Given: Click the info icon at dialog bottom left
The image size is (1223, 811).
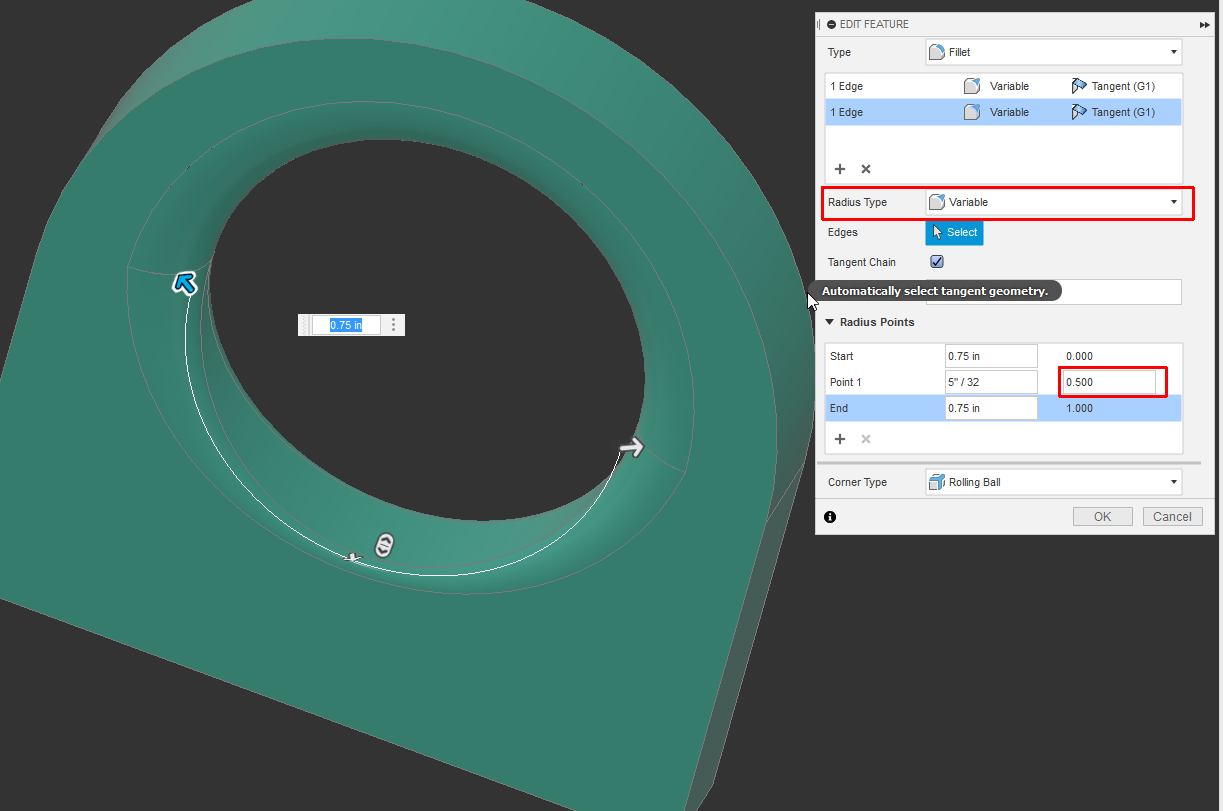Looking at the screenshot, I should (x=829, y=517).
